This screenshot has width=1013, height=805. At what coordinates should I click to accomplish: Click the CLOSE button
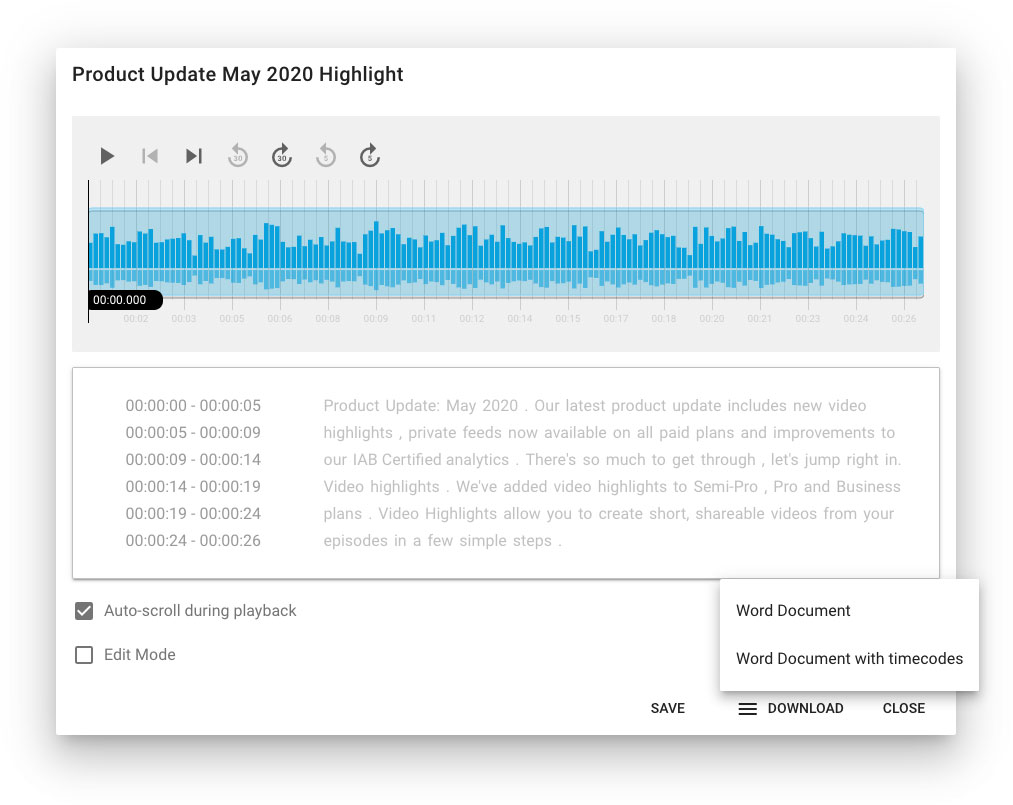point(903,708)
